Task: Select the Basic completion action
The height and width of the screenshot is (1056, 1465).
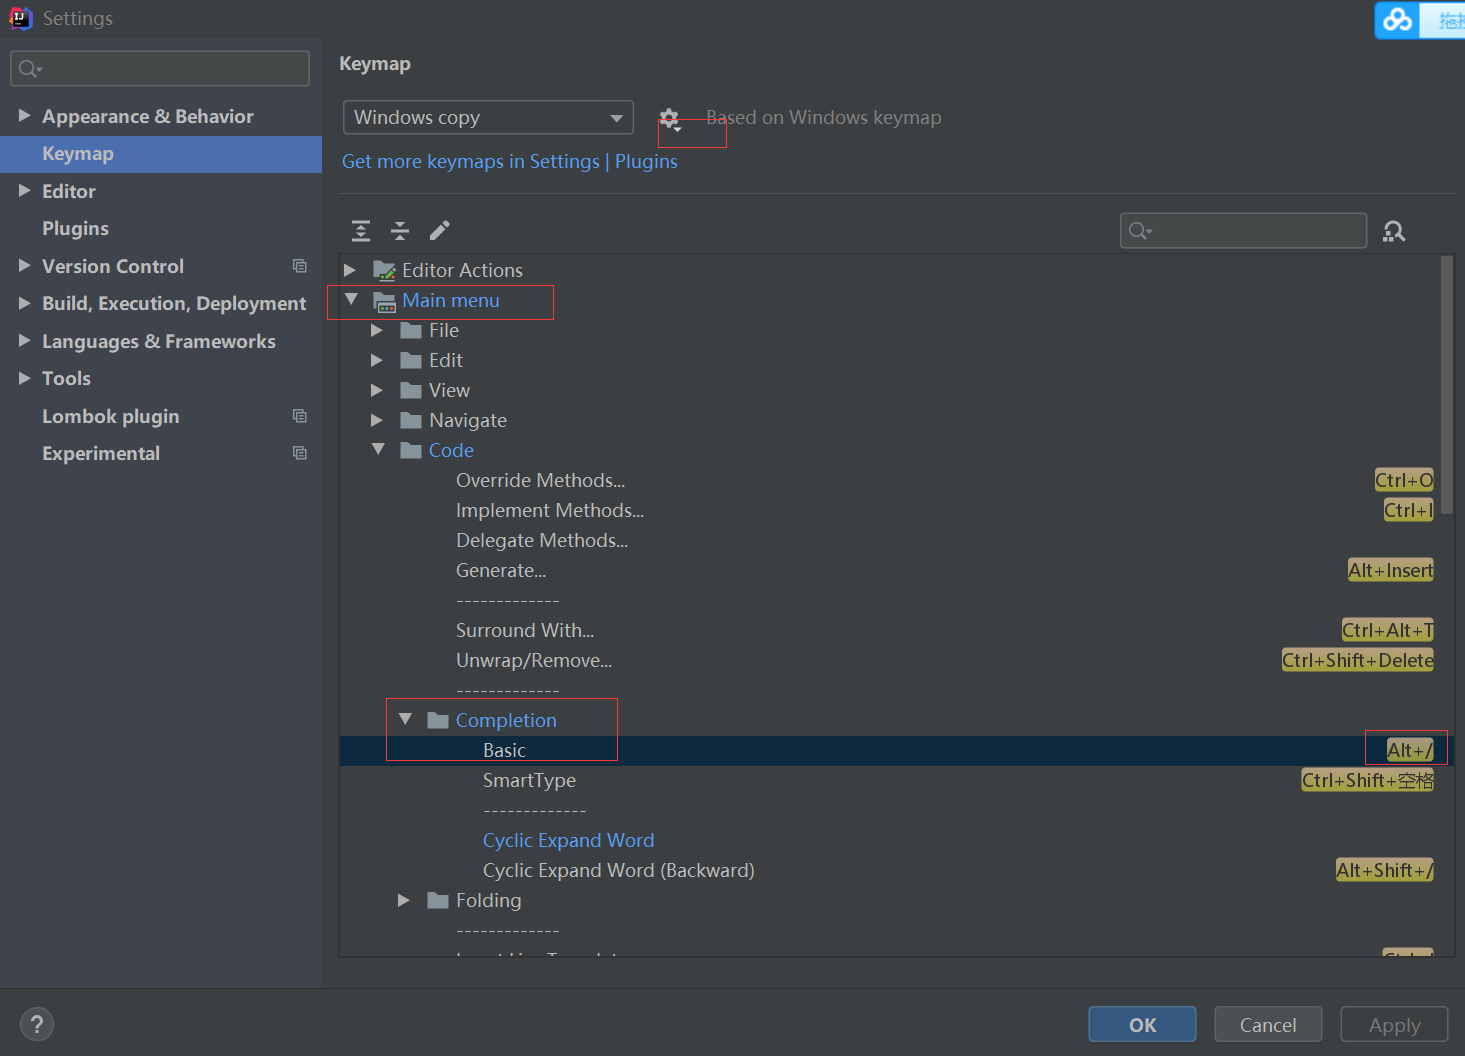Action: coord(897,751)
